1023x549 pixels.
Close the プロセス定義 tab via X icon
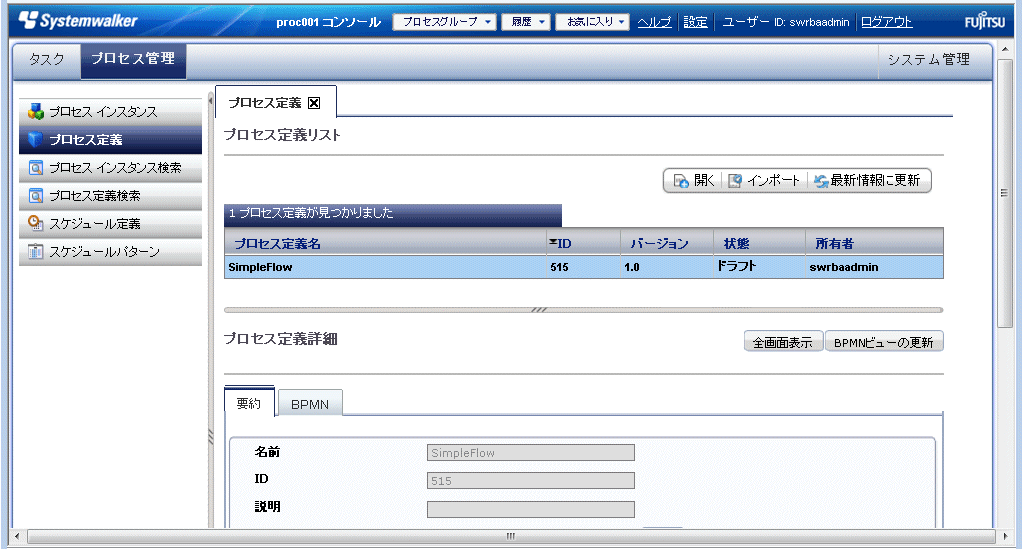click(314, 103)
